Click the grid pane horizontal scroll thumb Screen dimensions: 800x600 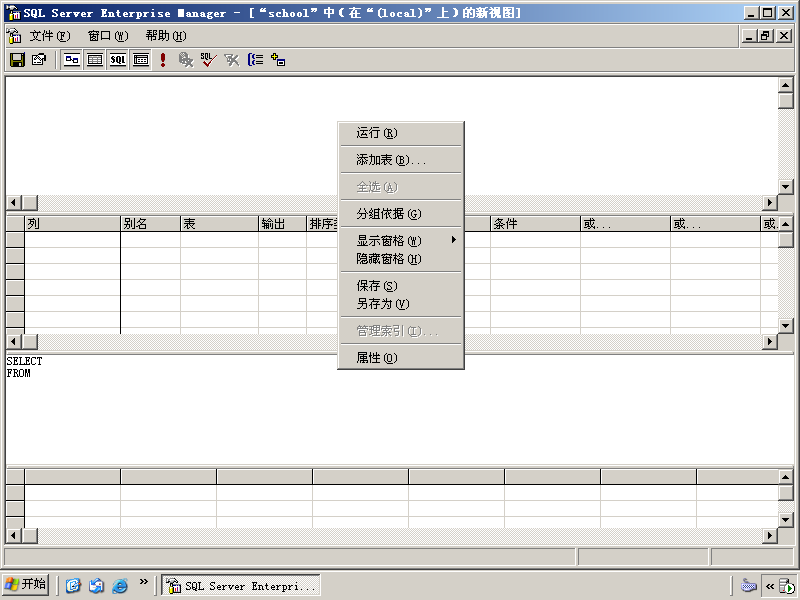point(29,342)
